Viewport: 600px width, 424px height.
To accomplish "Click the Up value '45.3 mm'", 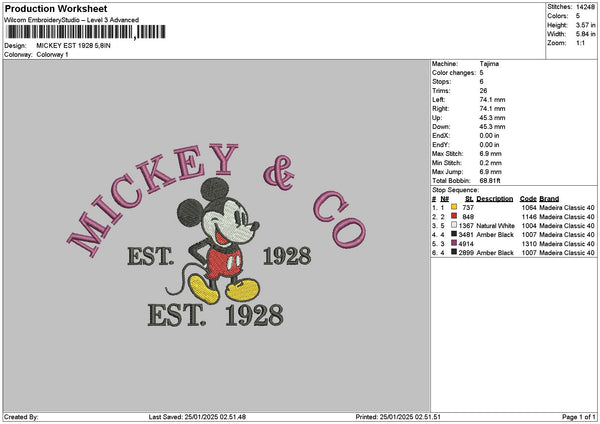I will pyautogui.click(x=492, y=118).
